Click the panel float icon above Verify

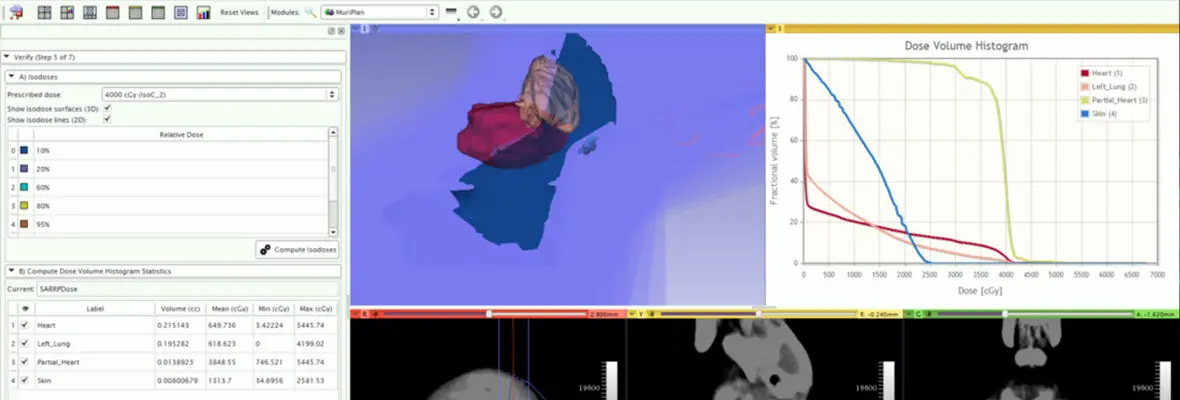pos(332,31)
